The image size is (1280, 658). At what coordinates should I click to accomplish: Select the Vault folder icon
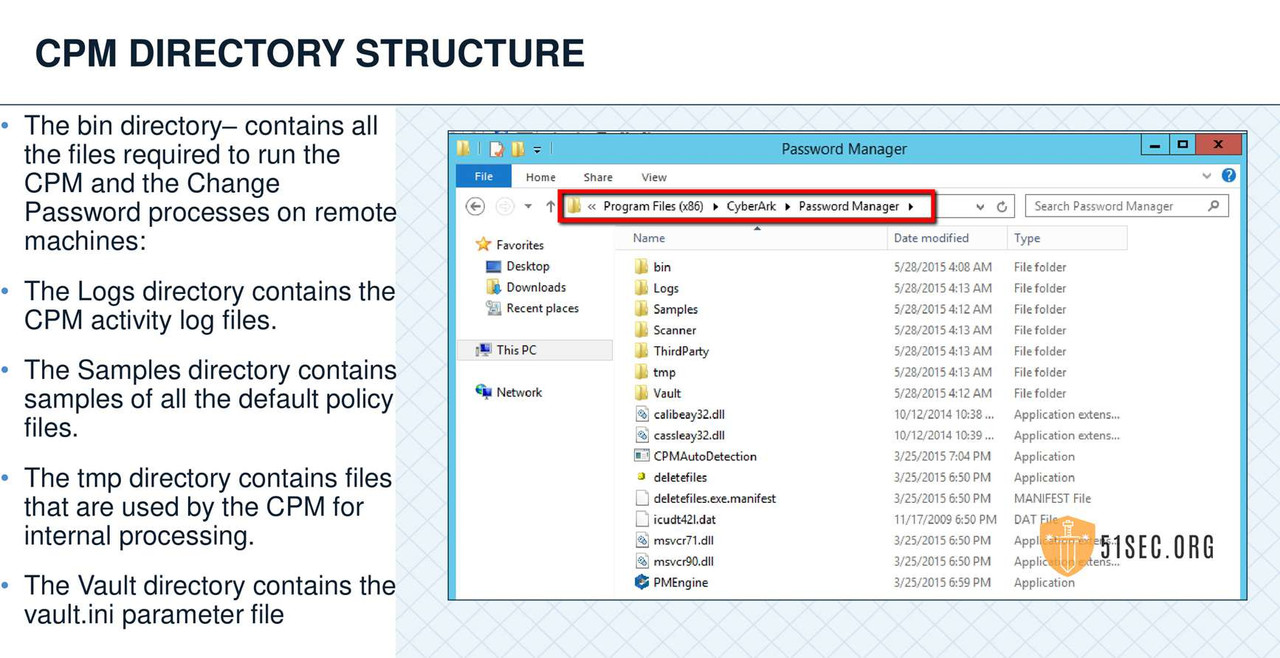click(x=642, y=393)
